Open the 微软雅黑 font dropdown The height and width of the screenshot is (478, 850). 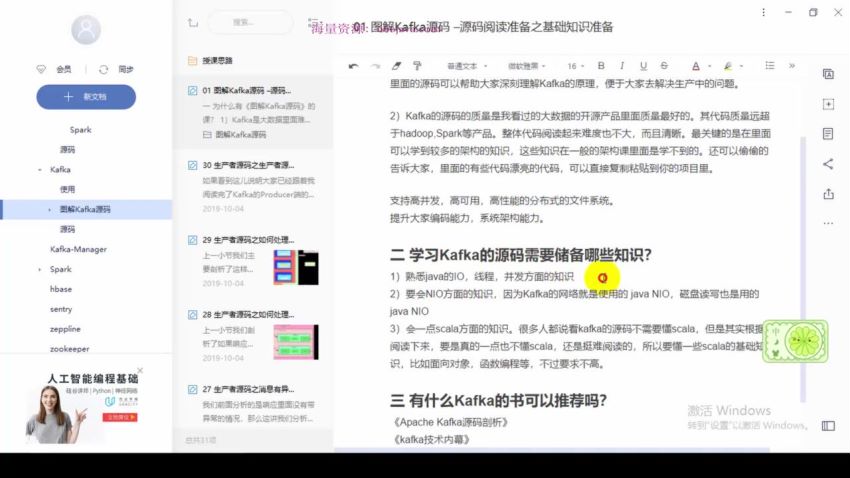[526, 66]
